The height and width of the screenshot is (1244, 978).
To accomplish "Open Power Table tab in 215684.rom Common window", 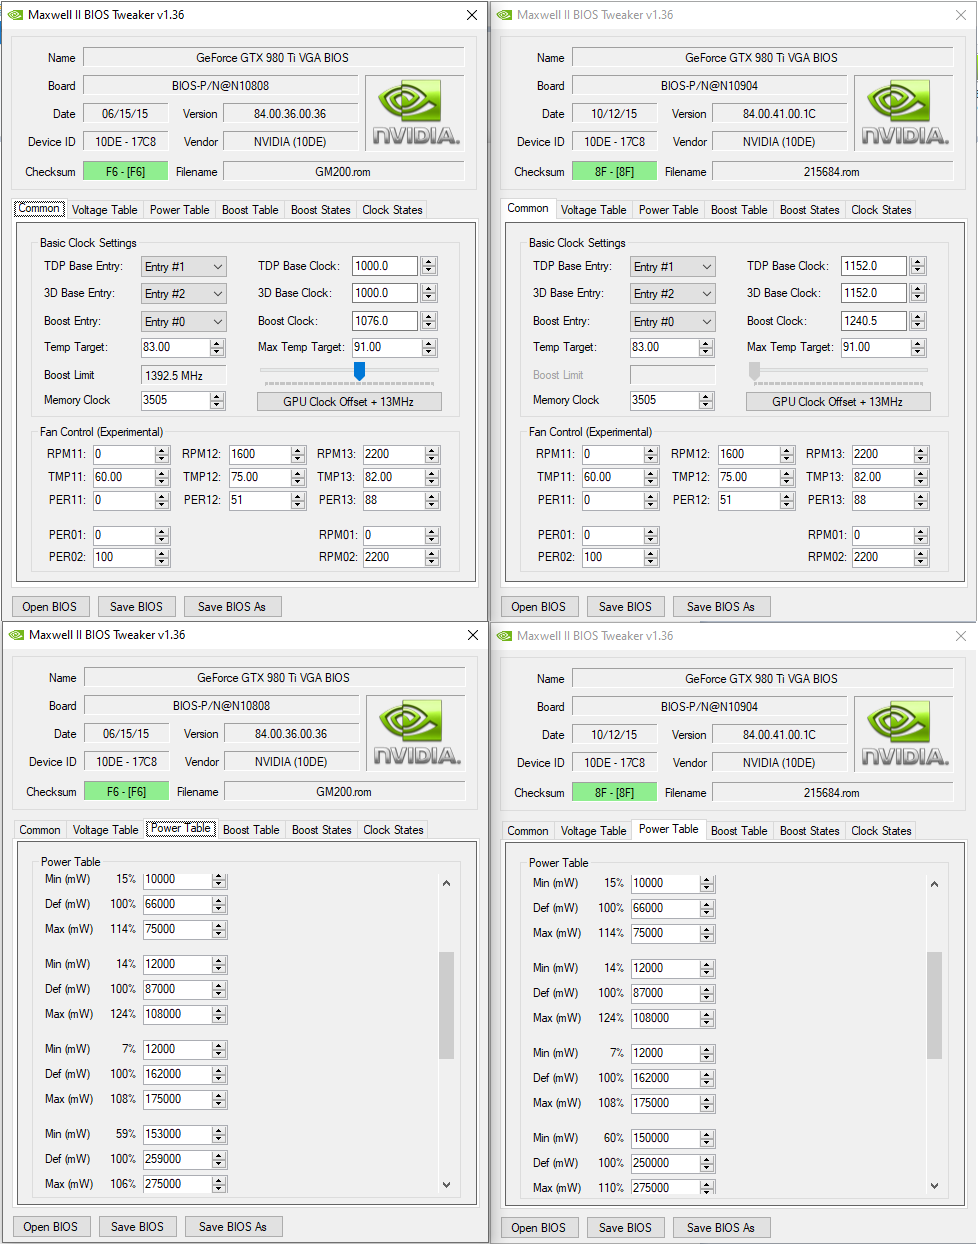I will point(668,210).
